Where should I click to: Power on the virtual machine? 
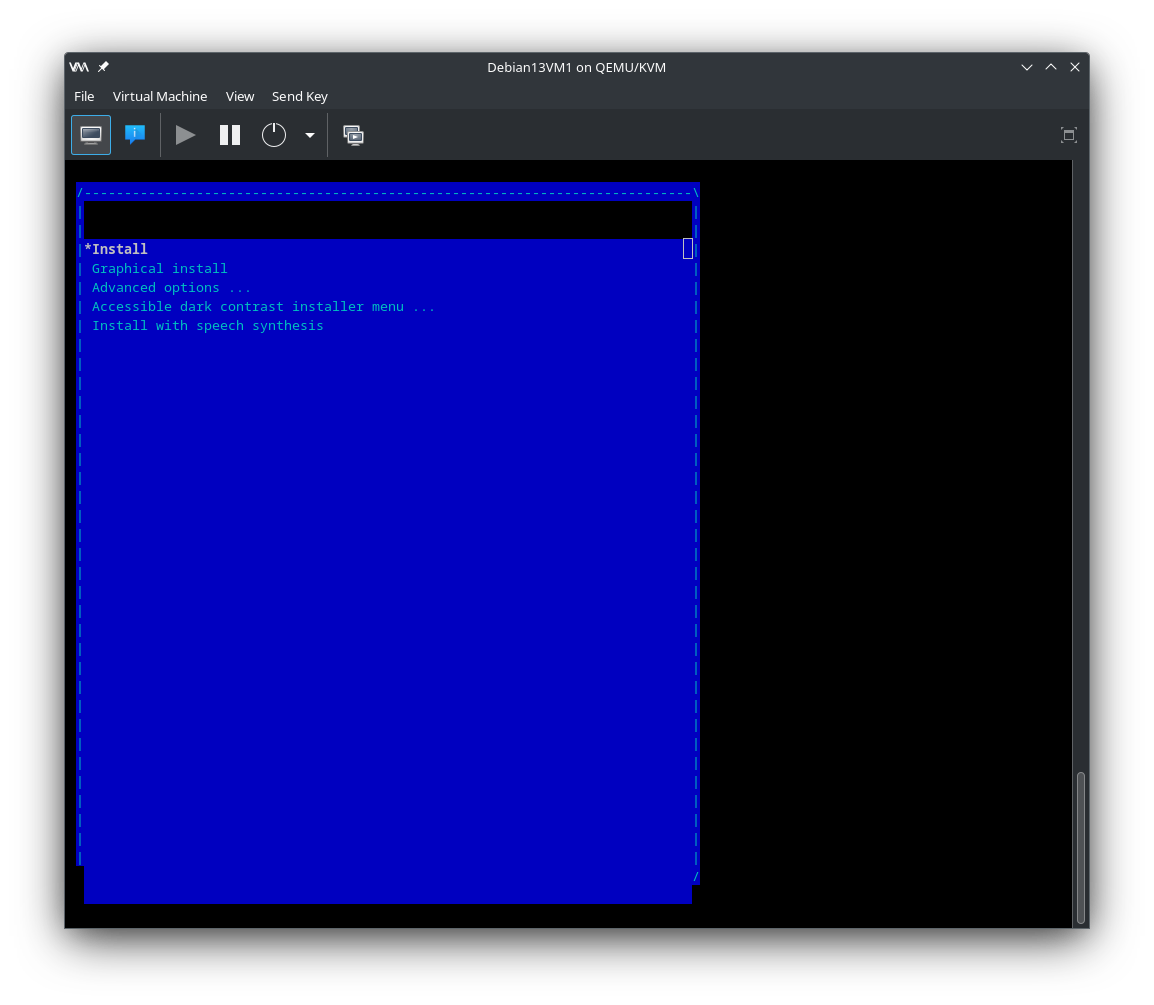click(x=185, y=135)
